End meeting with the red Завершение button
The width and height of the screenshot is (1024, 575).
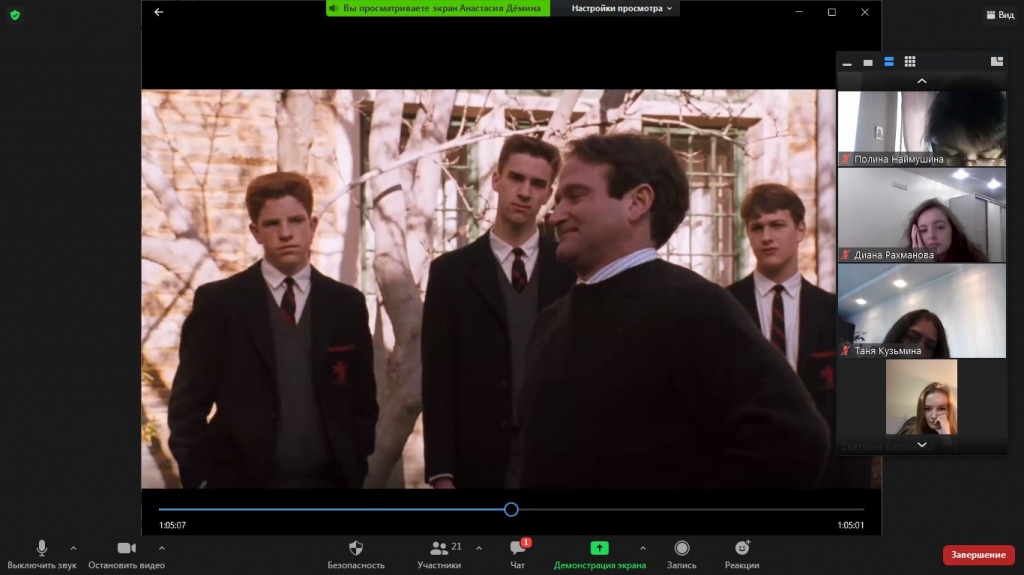pyautogui.click(x=978, y=555)
